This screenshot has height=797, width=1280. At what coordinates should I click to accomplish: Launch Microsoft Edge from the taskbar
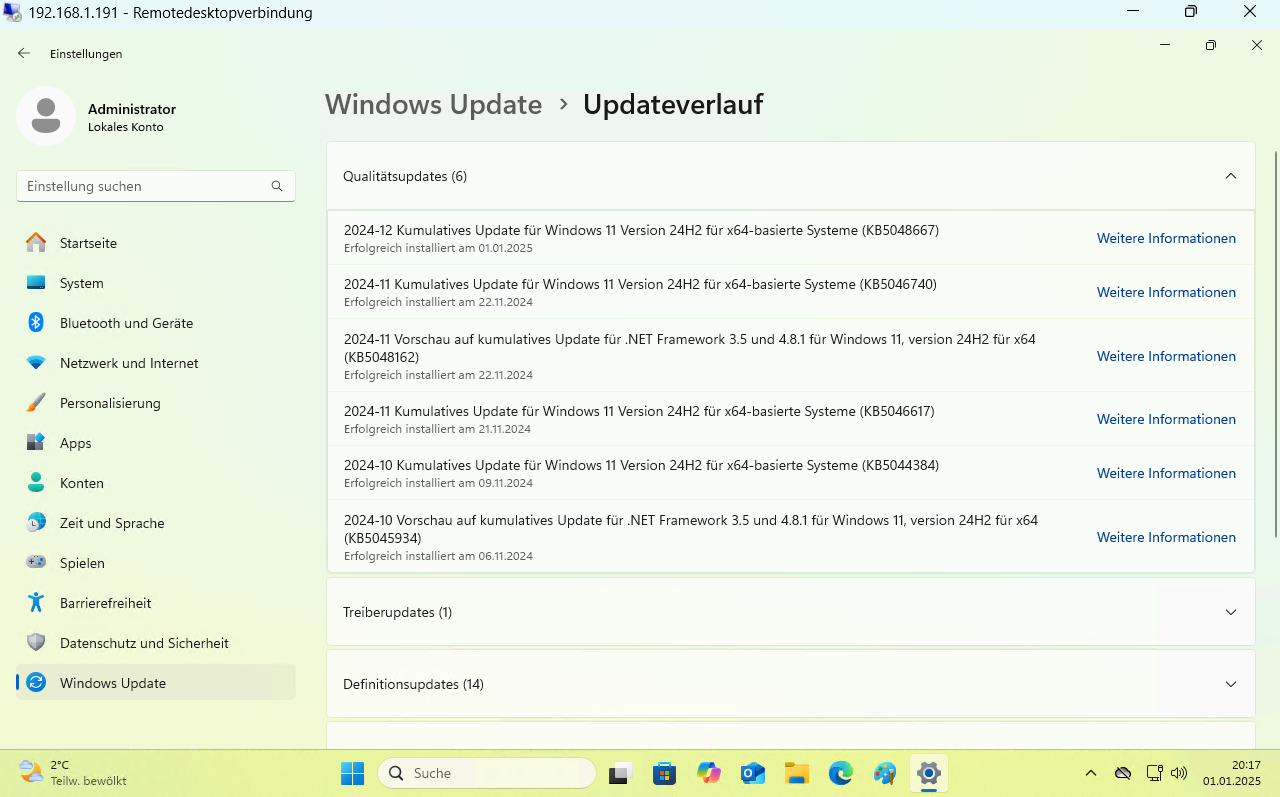841,773
